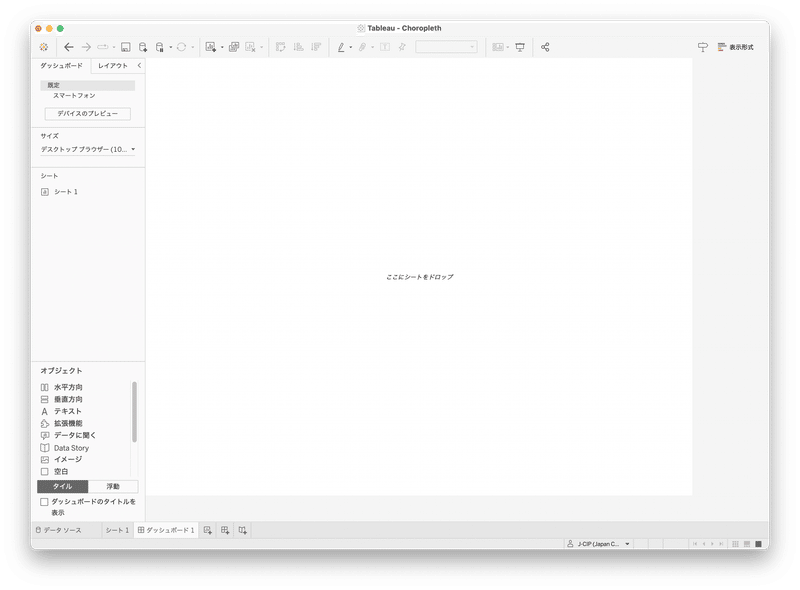Switch to the レイアウト pane tab

point(113,65)
